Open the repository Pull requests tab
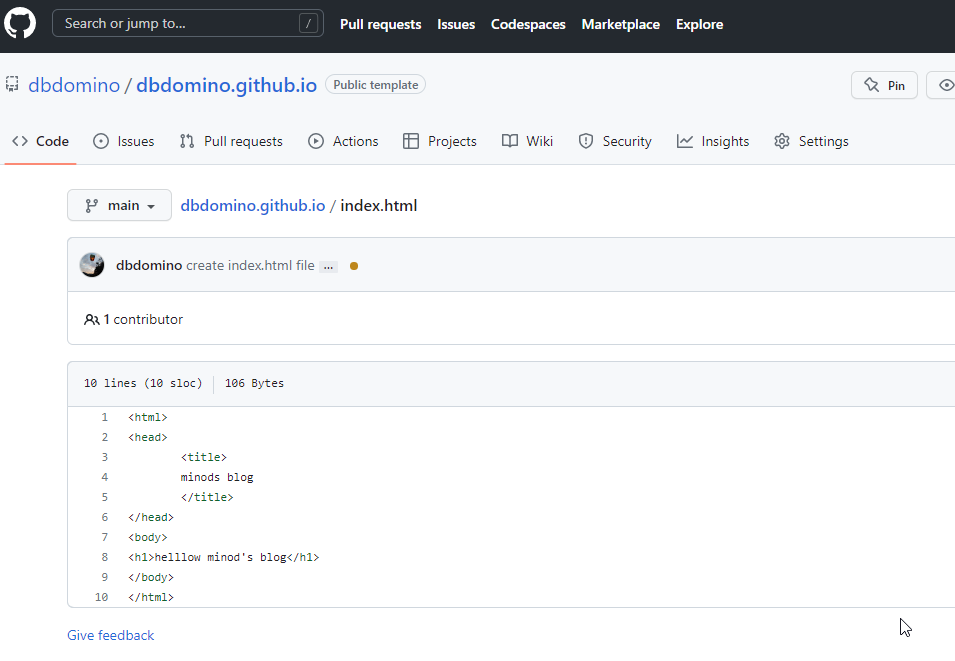This screenshot has width=955, height=661. click(231, 141)
